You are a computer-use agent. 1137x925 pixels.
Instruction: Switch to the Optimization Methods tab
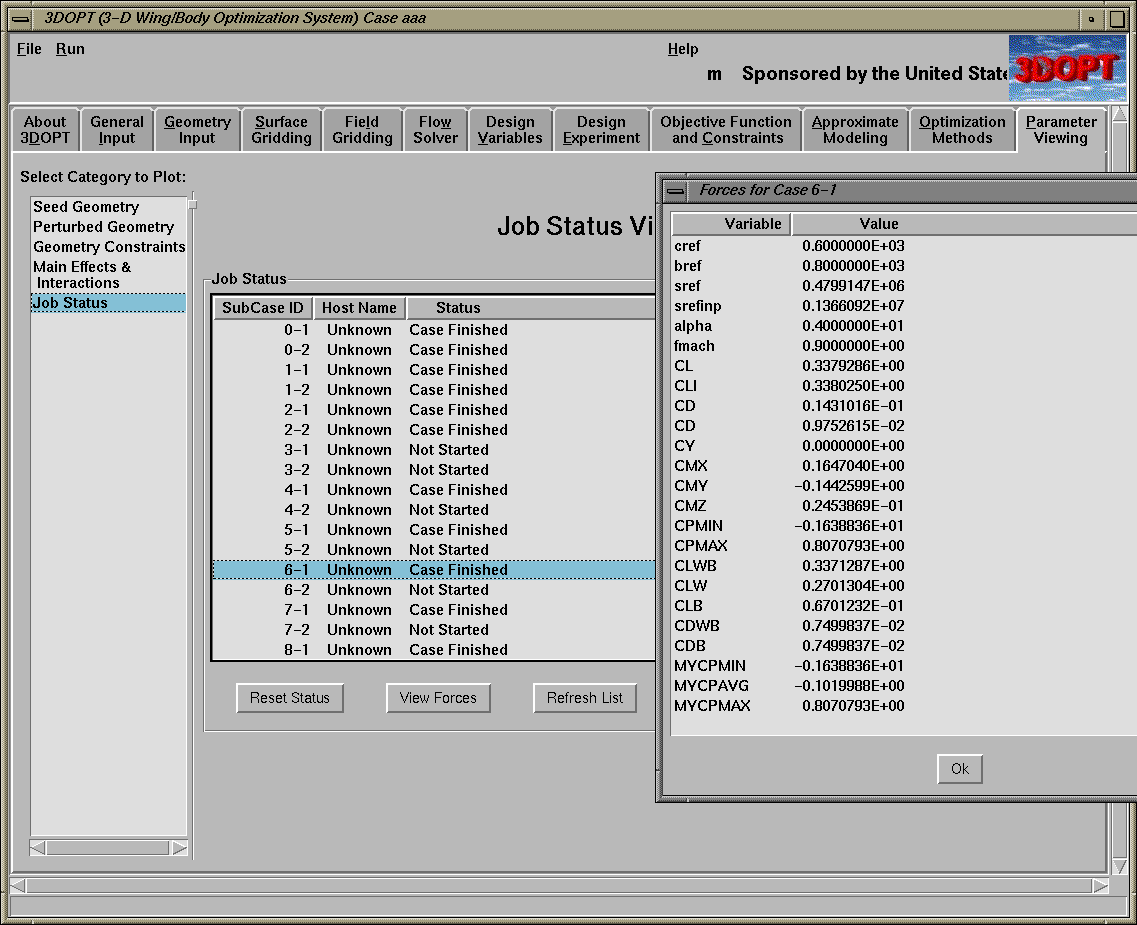pyautogui.click(x=962, y=130)
